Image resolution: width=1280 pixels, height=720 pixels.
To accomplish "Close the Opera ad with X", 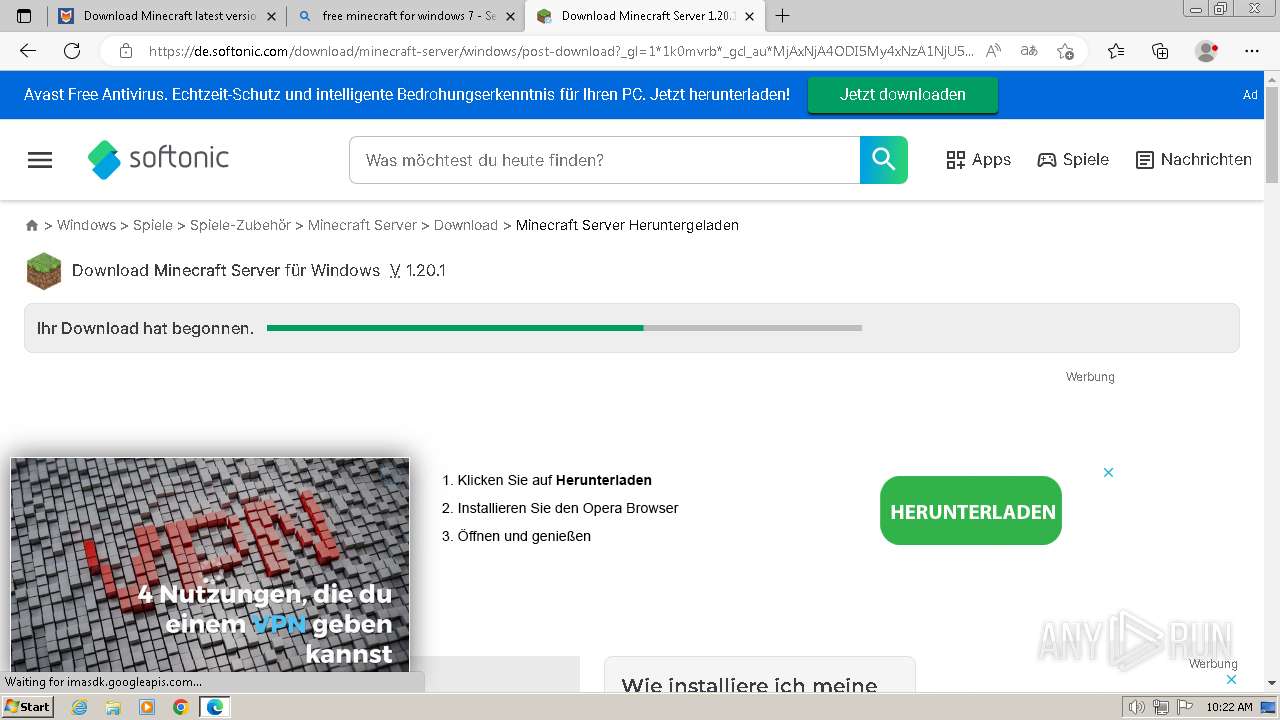I will (x=1108, y=472).
